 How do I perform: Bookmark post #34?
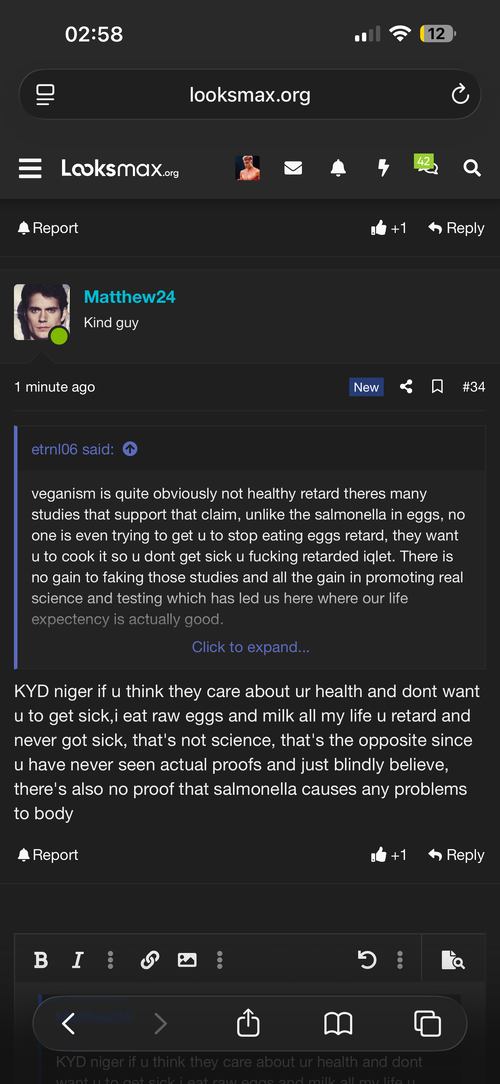(x=437, y=387)
